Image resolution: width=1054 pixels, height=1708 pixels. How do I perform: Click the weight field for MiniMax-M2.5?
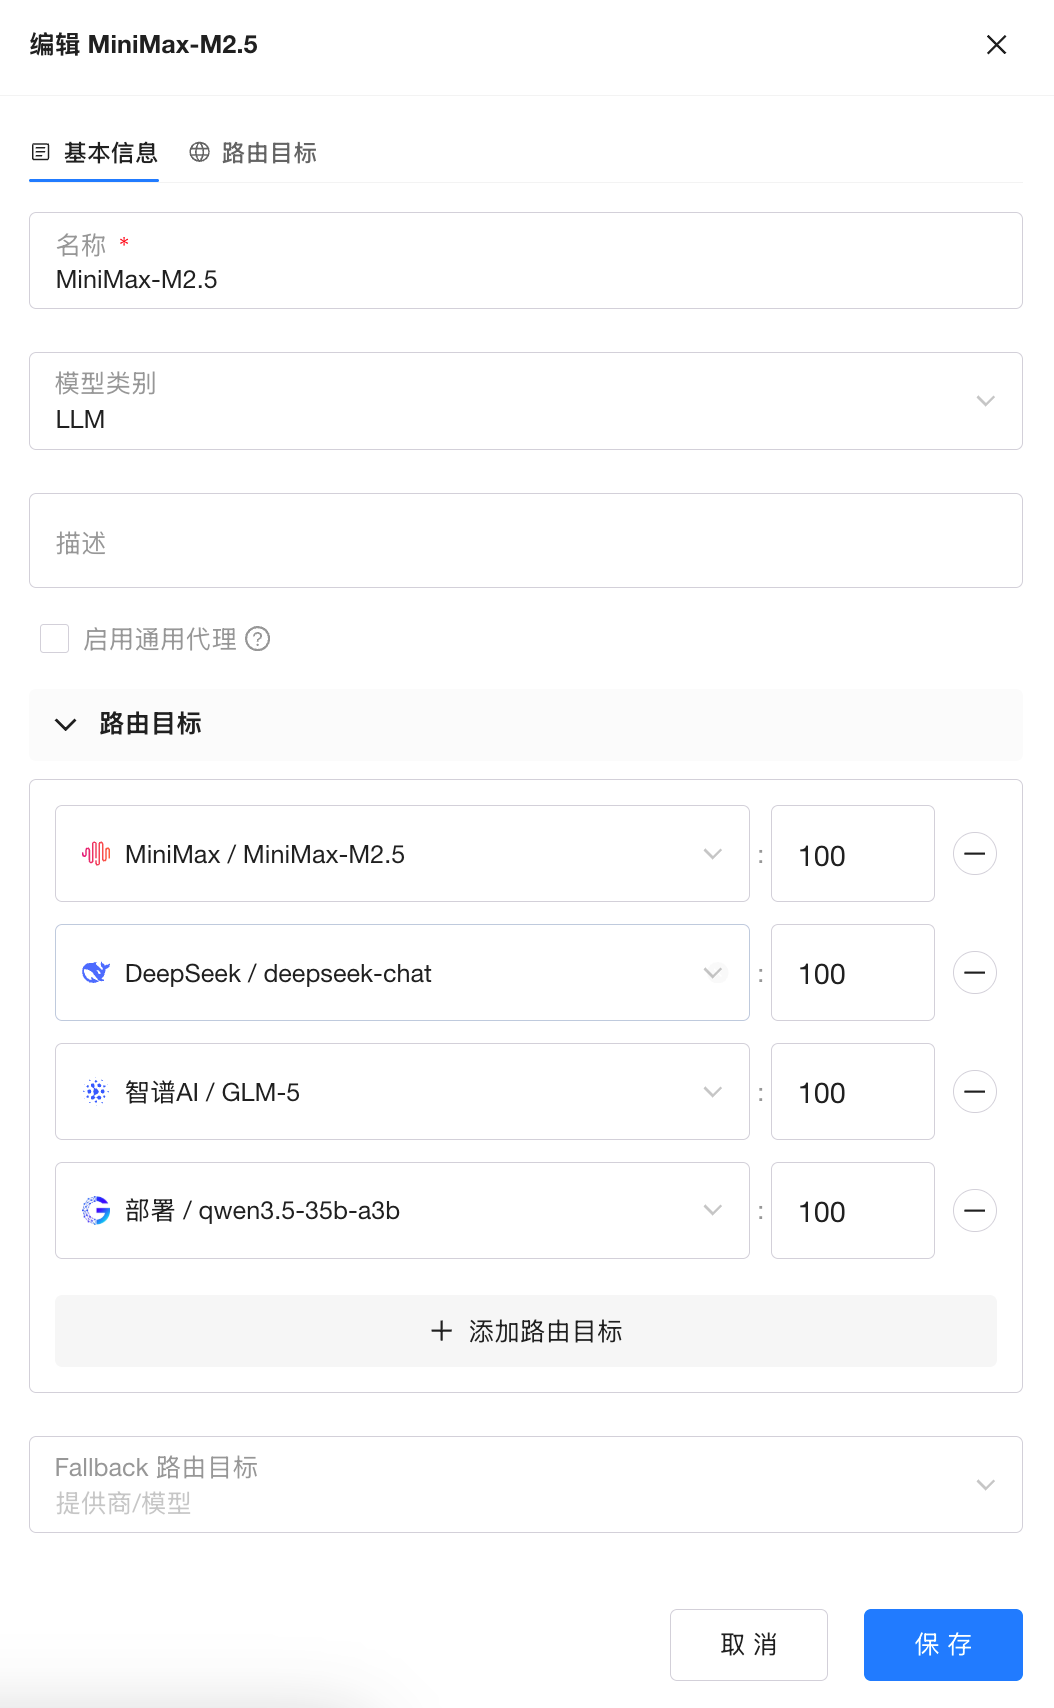(x=852, y=855)
